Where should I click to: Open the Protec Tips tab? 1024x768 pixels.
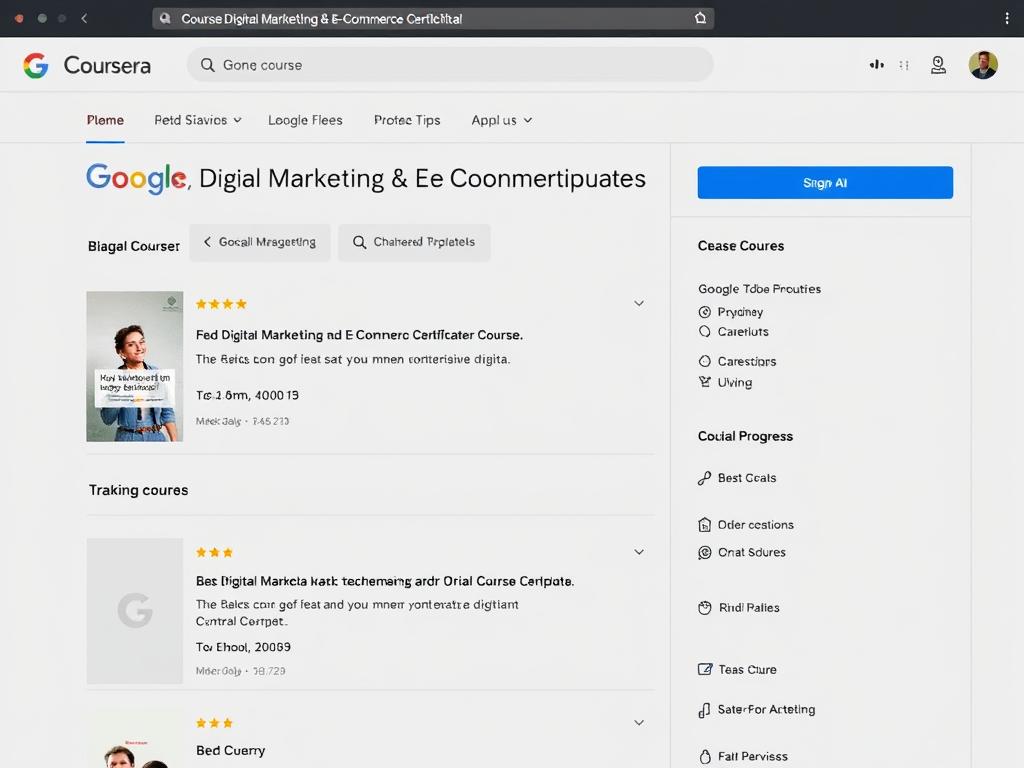tap(407, 120)
